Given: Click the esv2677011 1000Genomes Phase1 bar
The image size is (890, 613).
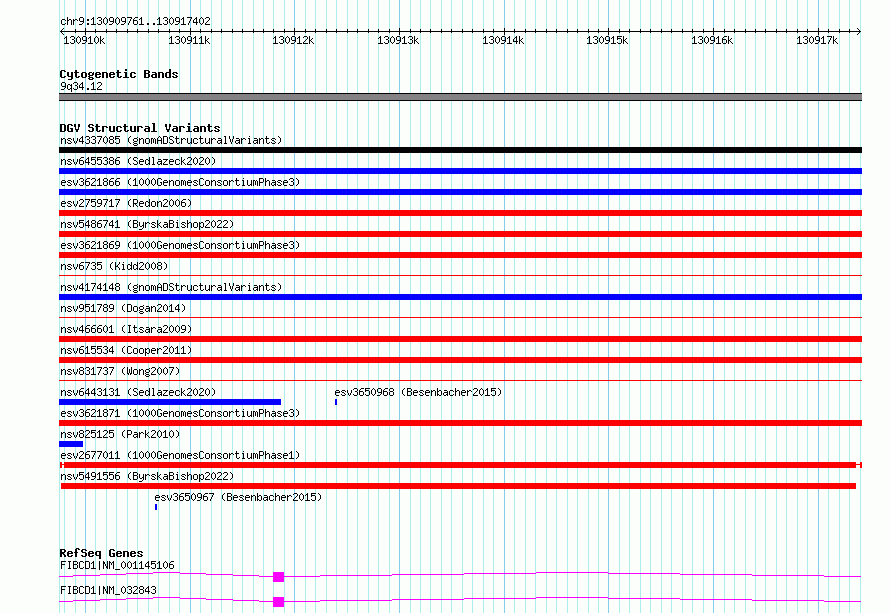Looking at the screenshot, I should tap(460, 465).
